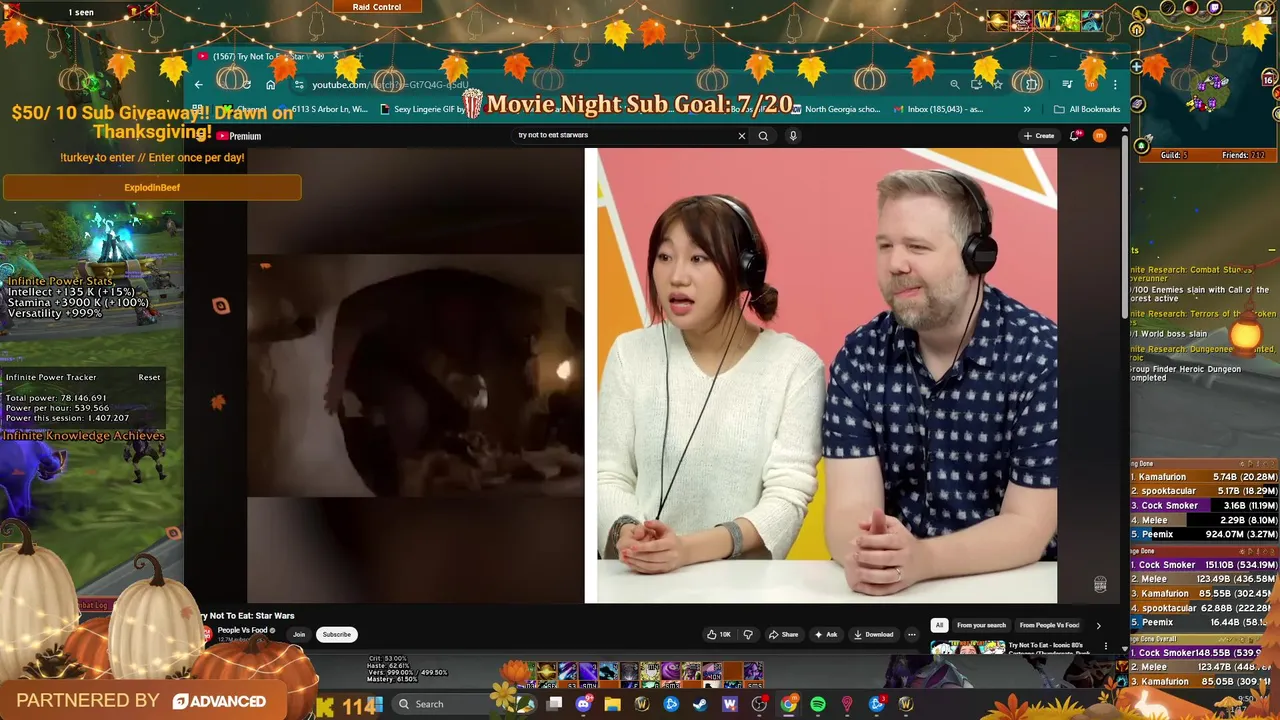Click the Subscribe button
The width and height of the screenshot is (1280, 720).
click(x=337, y=634)
